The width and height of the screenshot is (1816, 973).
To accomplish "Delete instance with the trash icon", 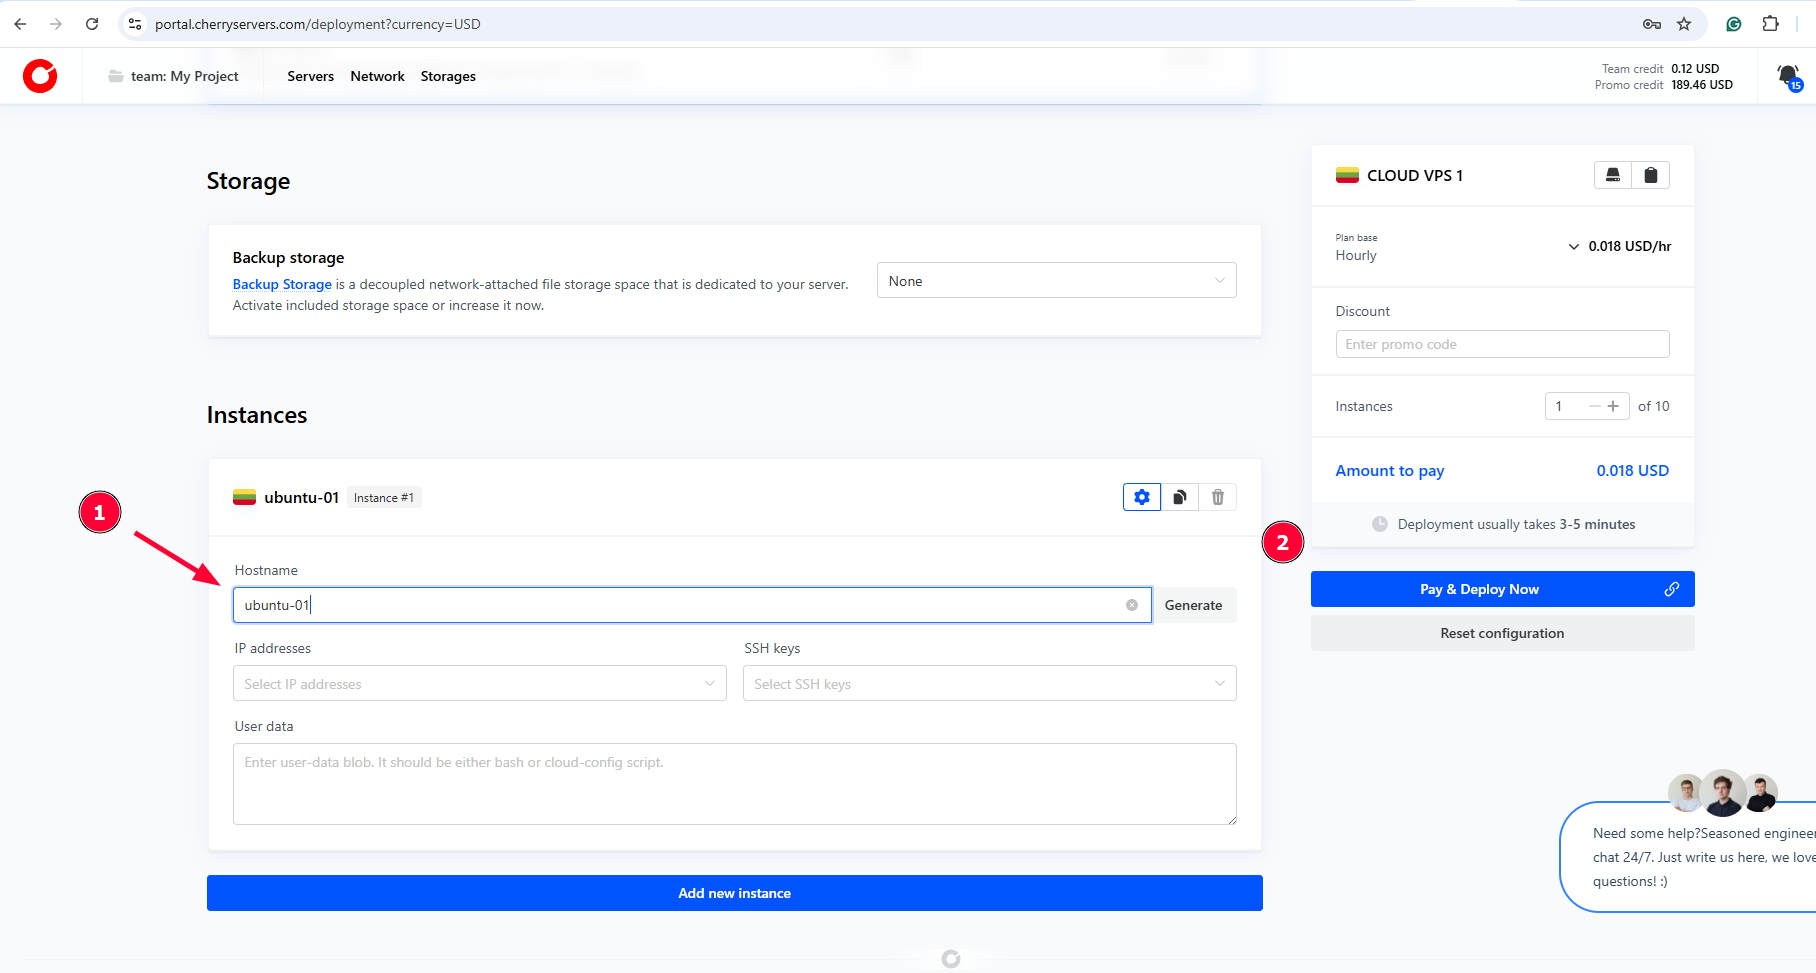I will coord(1217,497).
